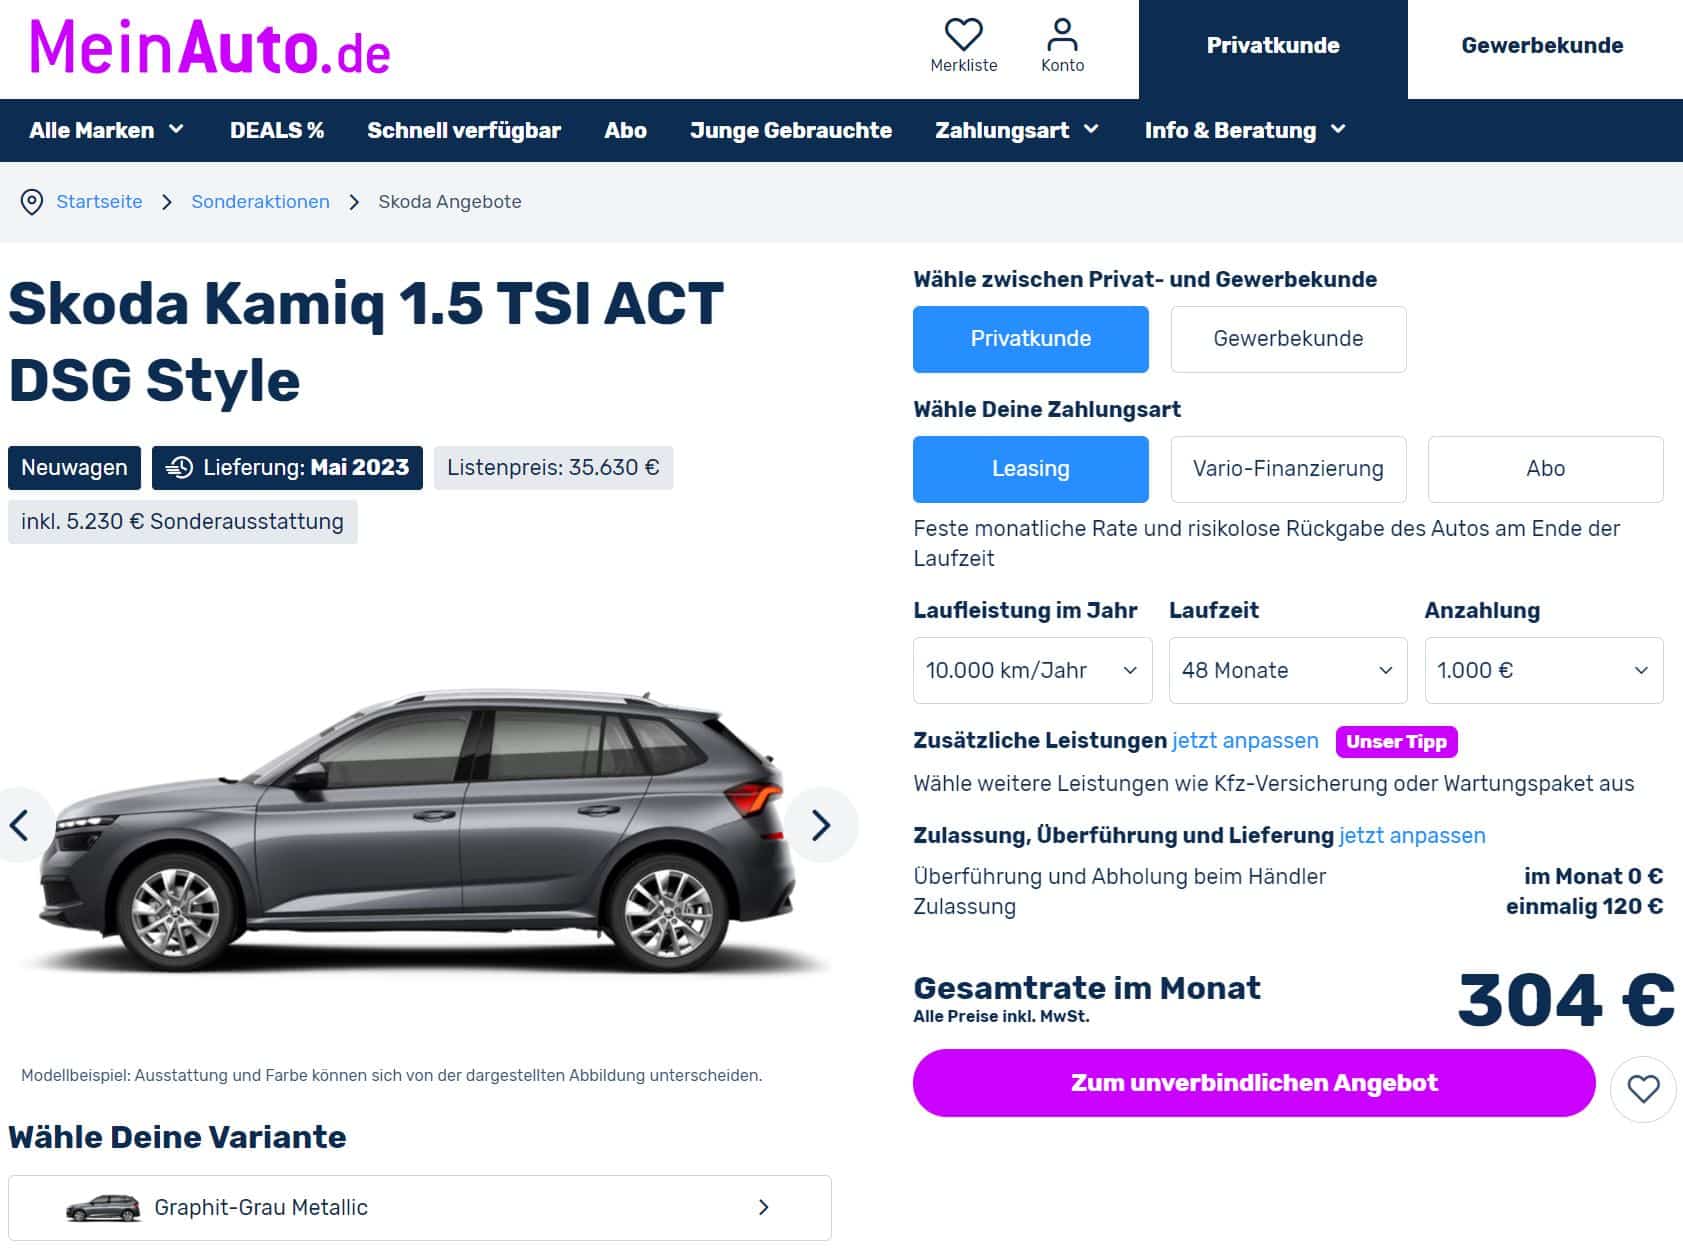1683x1250 pixels.
Task: Show the previous car image
Action: pos(20,825)
